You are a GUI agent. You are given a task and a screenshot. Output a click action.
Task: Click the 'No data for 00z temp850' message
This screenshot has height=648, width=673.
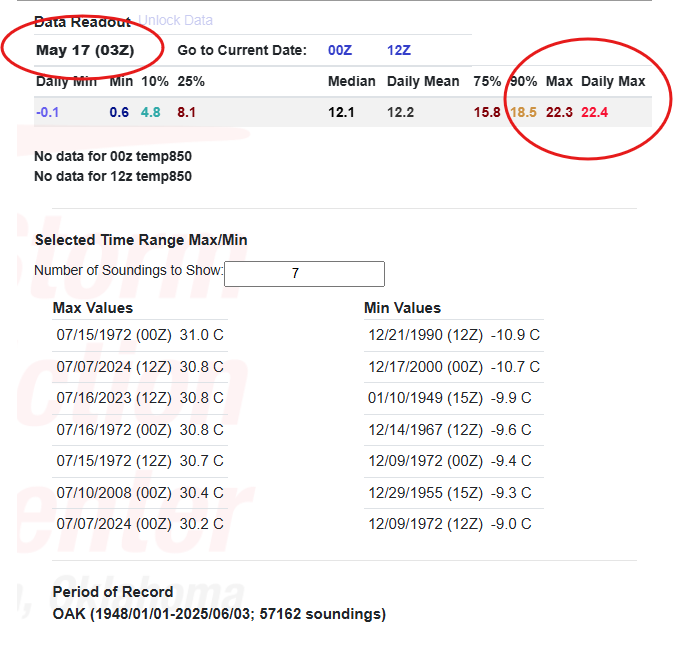pyautogui.click(x=113, y=156)
